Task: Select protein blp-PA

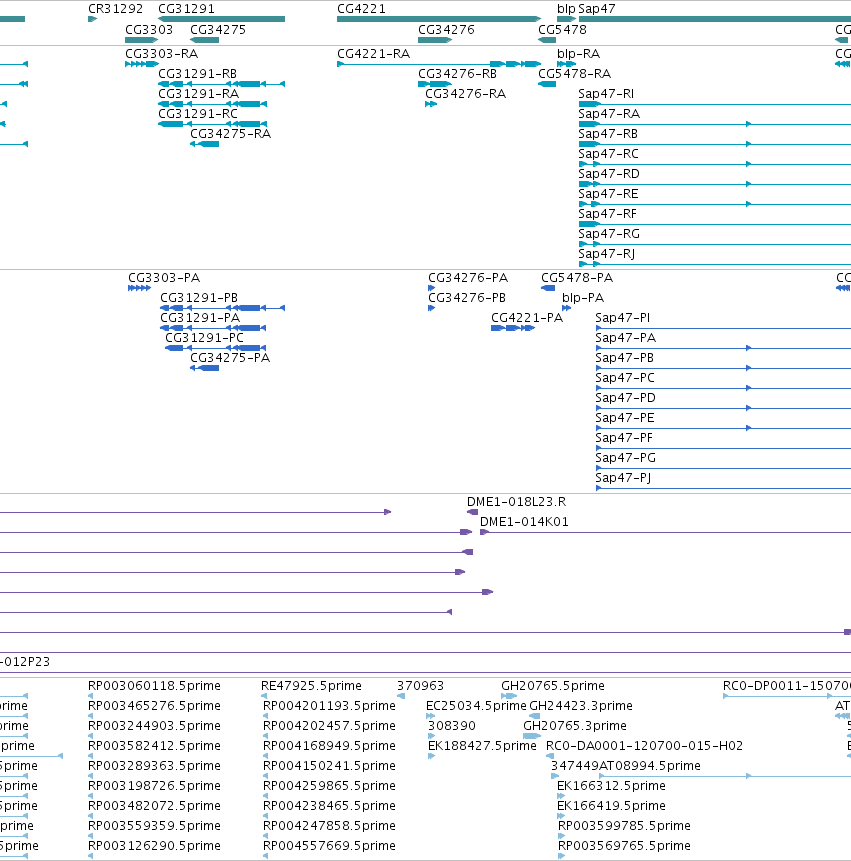Action: (583, 298)
